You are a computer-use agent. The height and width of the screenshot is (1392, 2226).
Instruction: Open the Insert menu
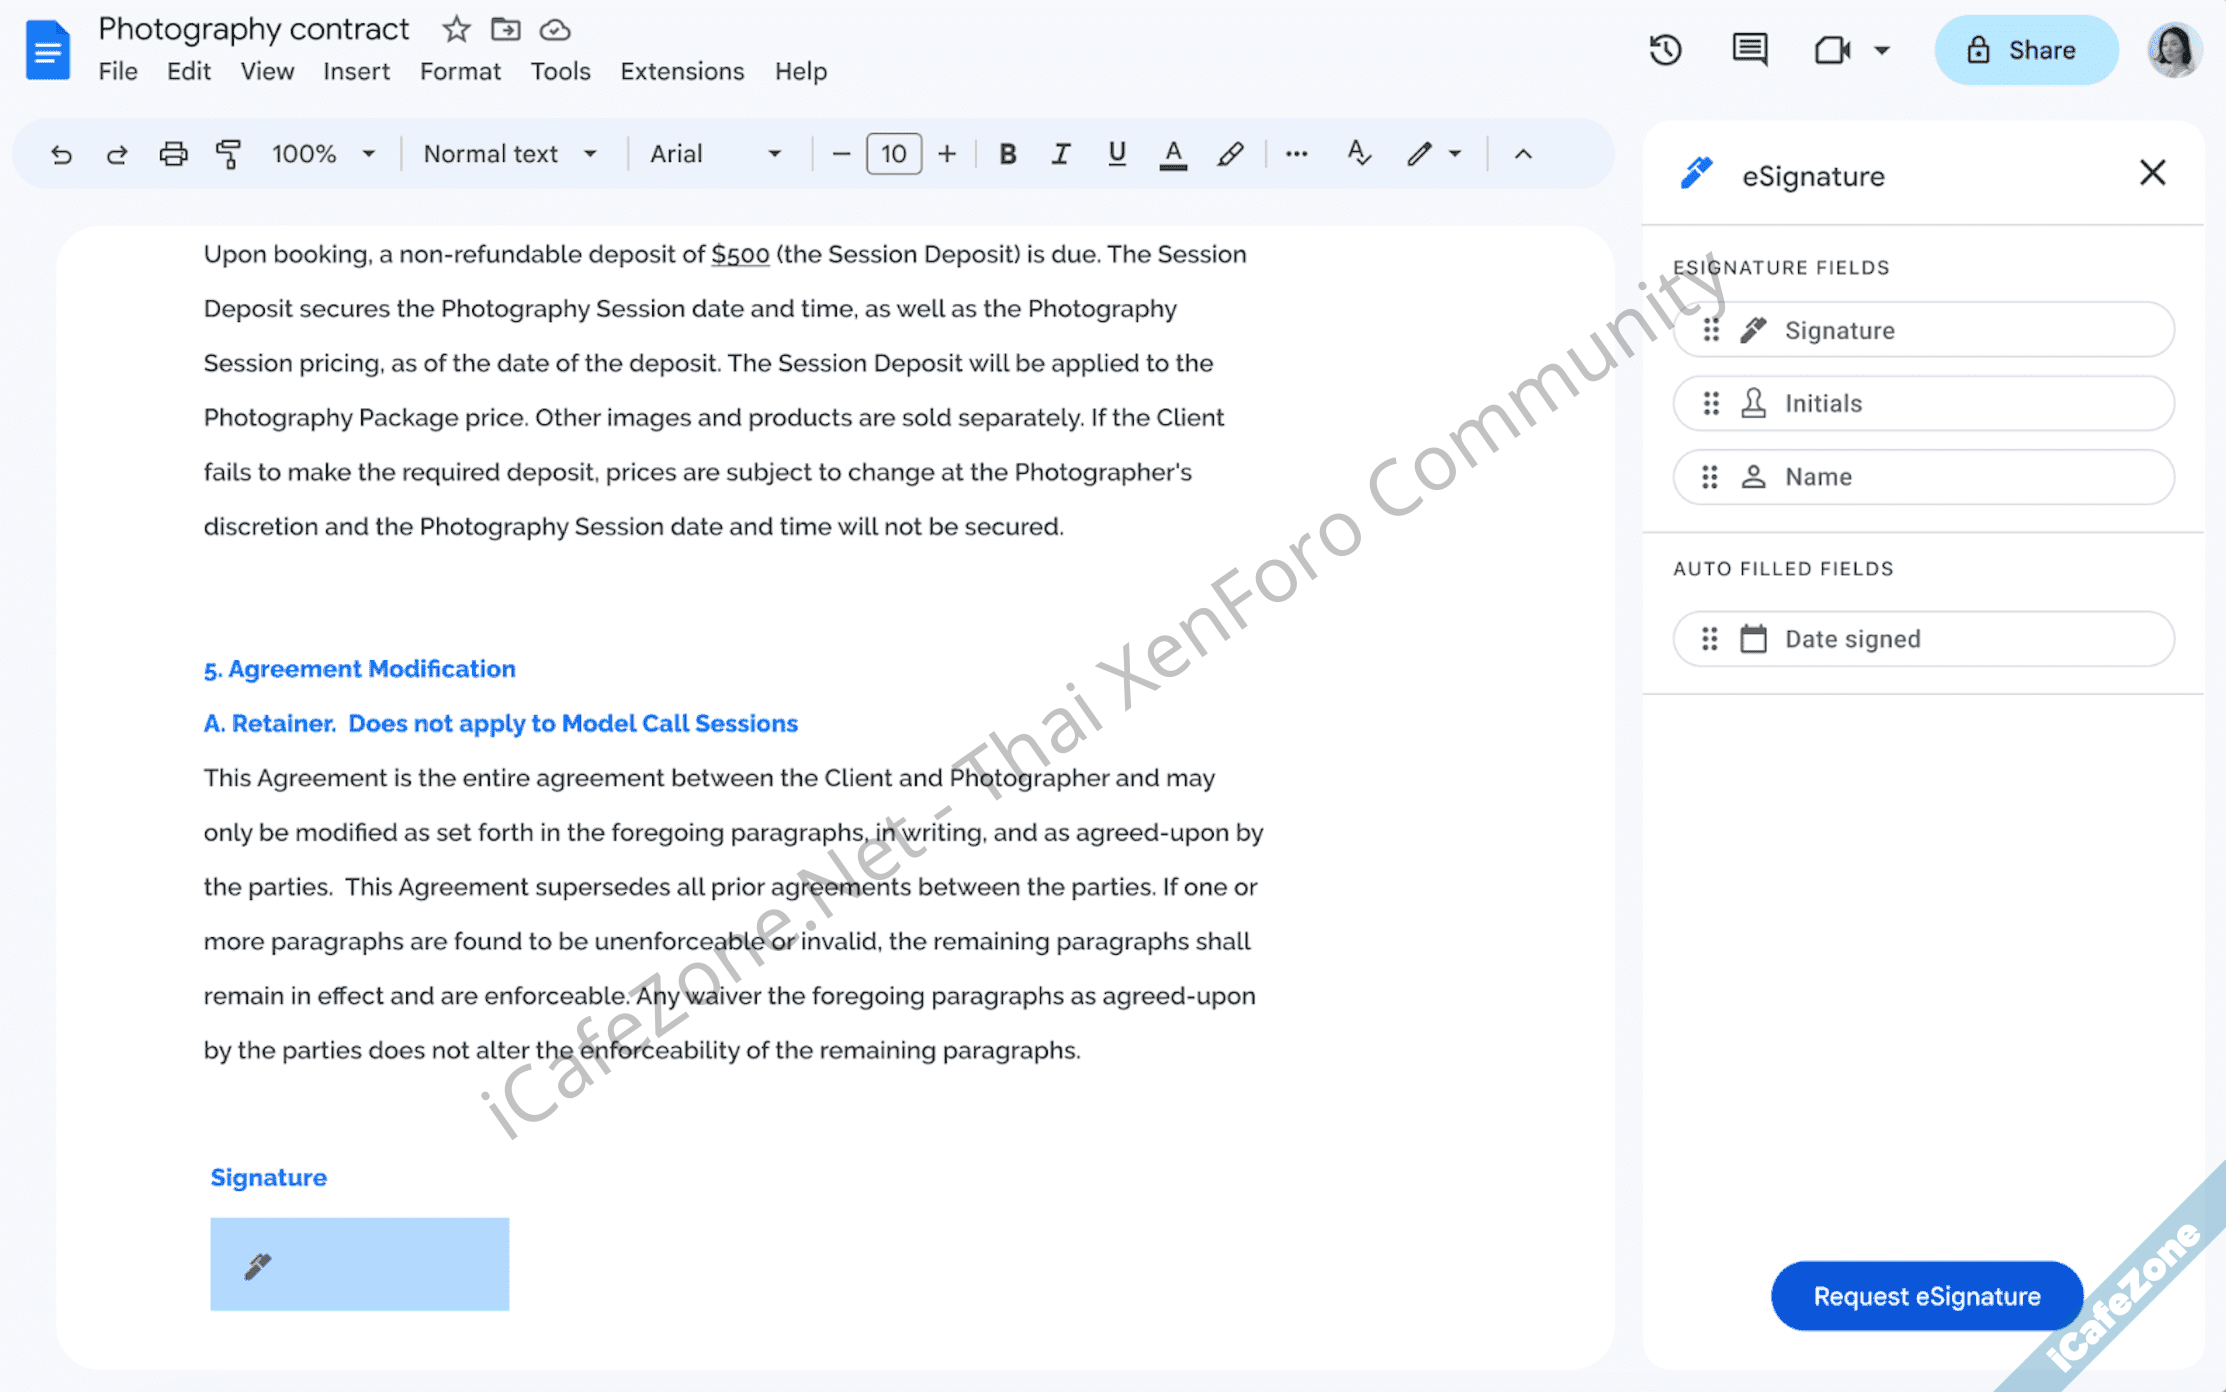click(x=356, y=72)
